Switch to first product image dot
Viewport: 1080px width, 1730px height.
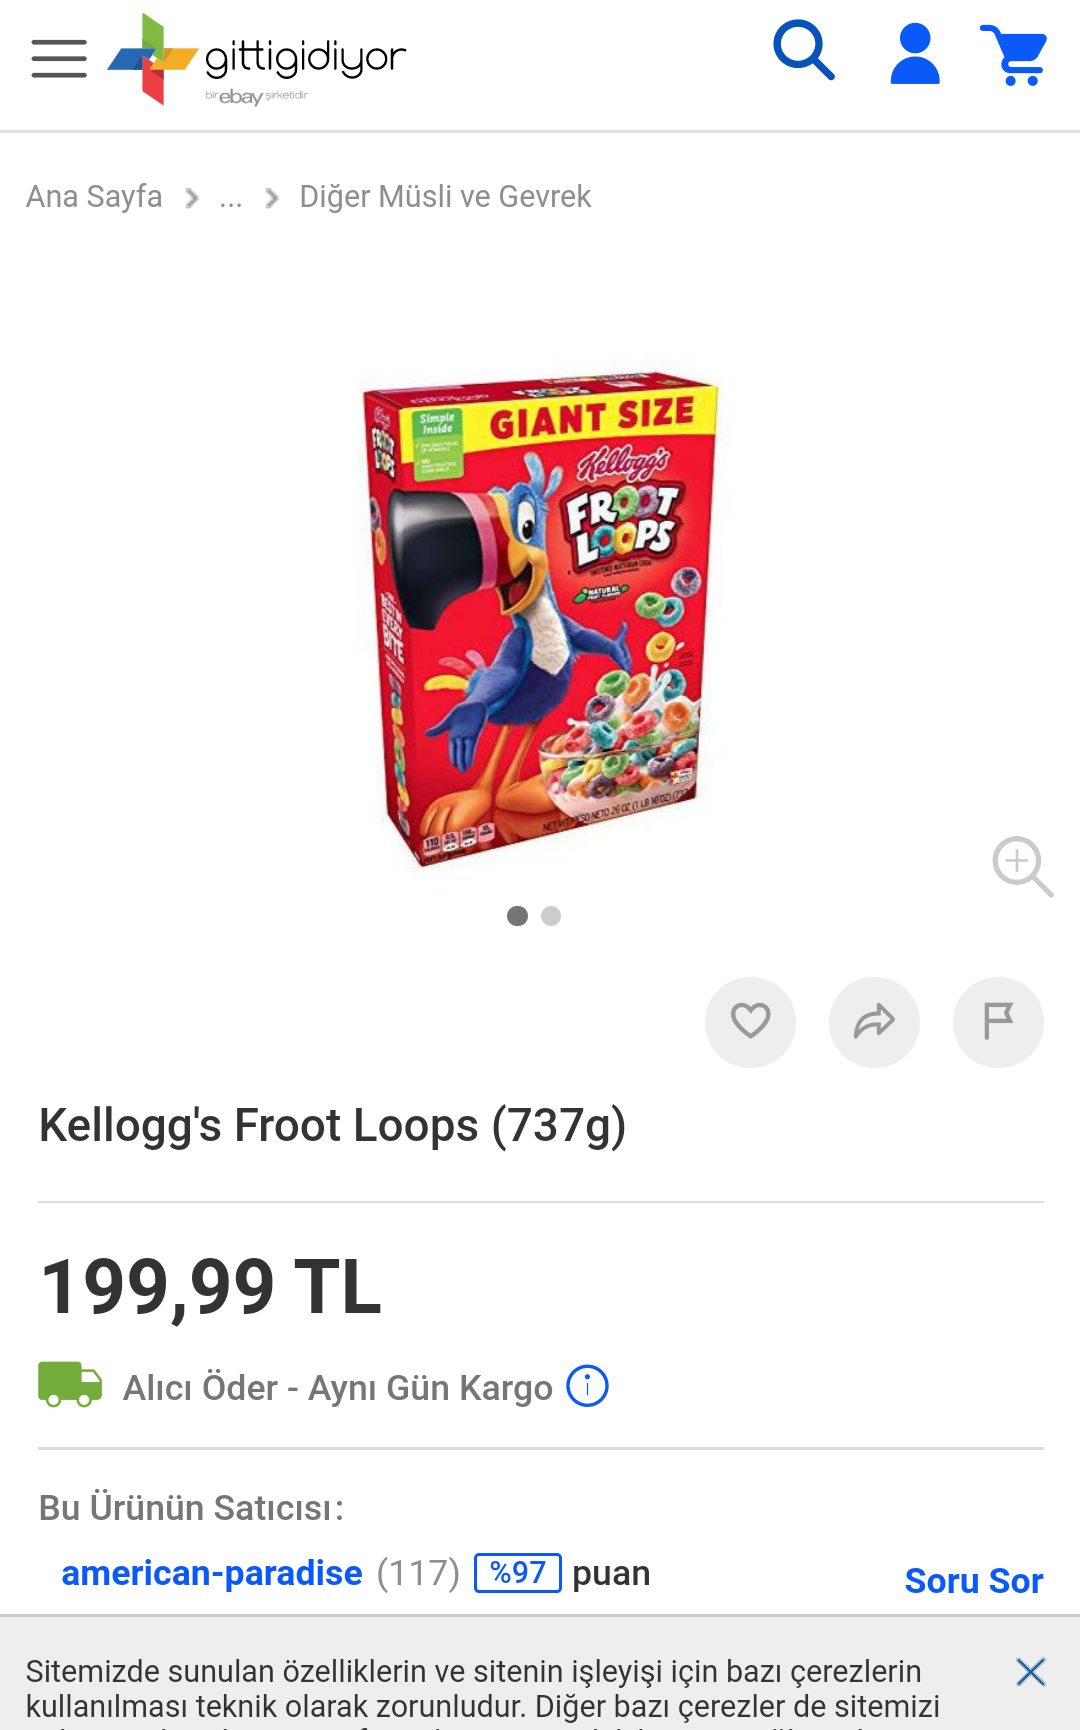[x=517, y=916]
